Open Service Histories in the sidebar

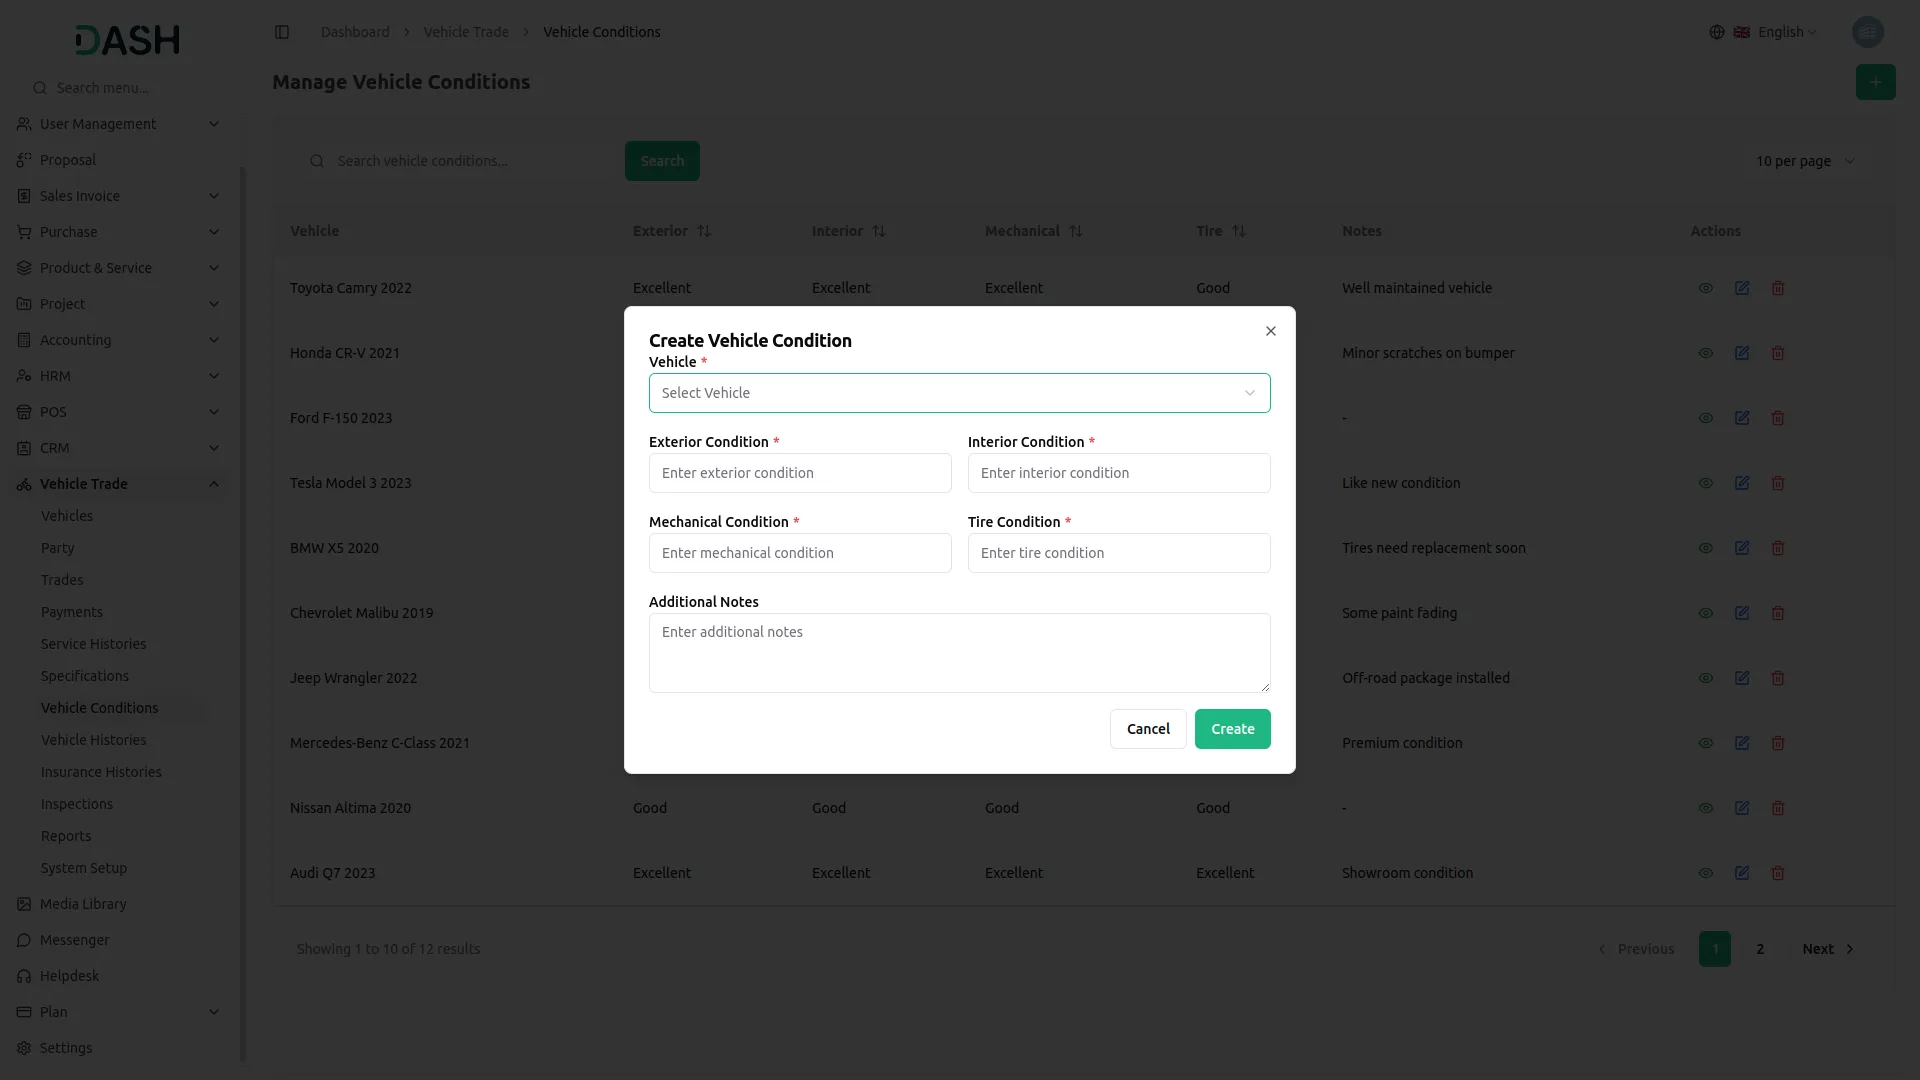(x=94, y=644)
